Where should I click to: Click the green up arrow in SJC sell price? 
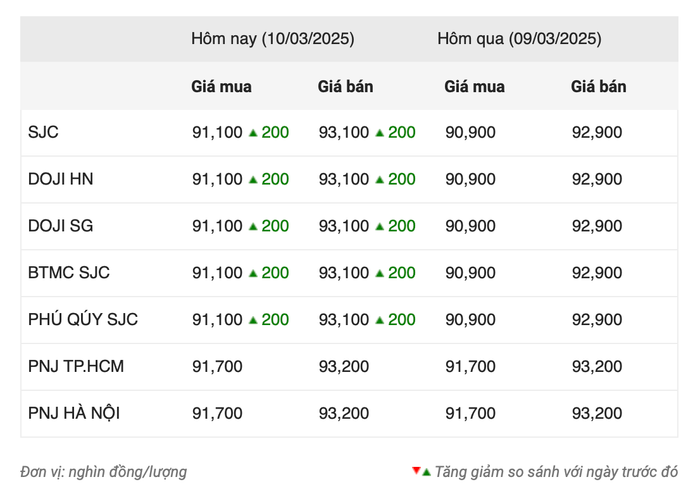point(380,132)
